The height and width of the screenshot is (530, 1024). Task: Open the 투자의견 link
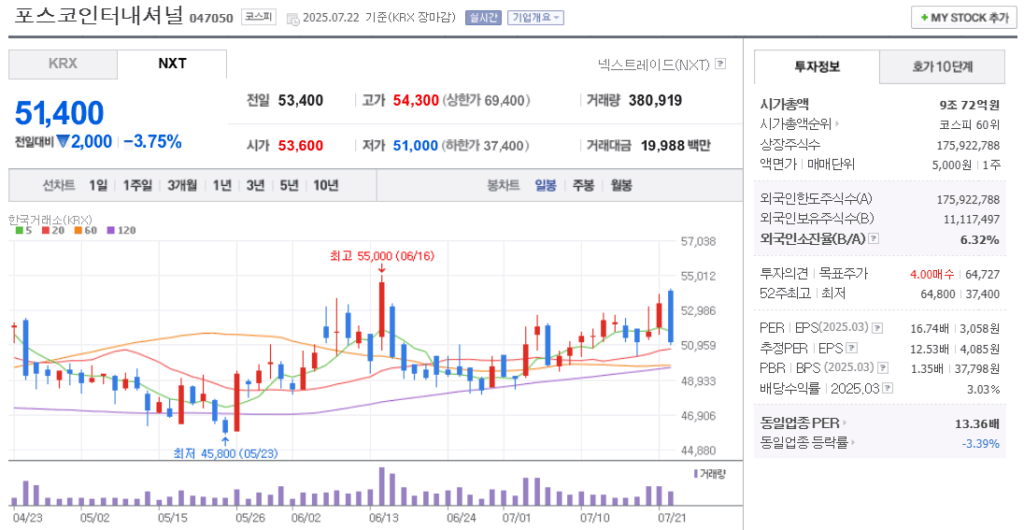784,273
